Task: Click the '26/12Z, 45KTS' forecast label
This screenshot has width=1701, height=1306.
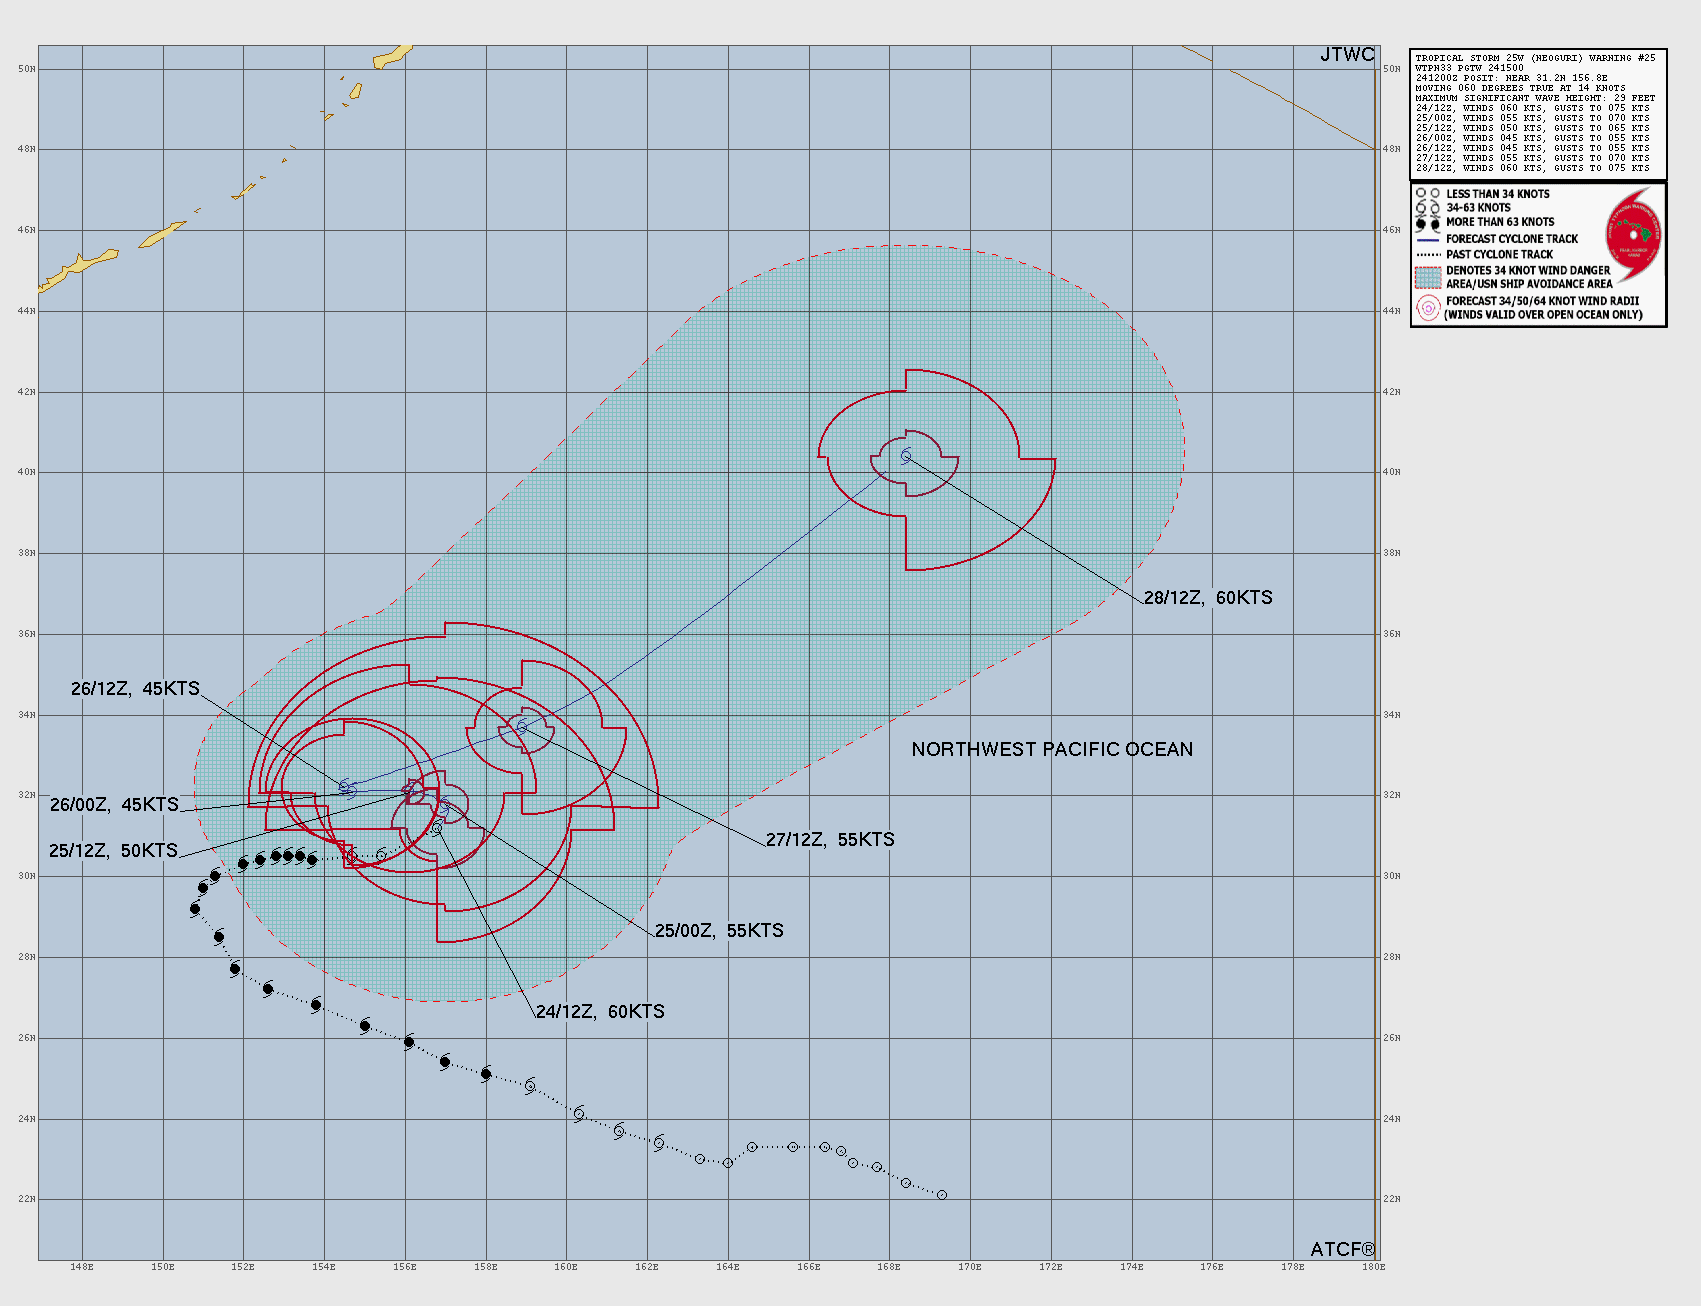Action: point(135,689)
